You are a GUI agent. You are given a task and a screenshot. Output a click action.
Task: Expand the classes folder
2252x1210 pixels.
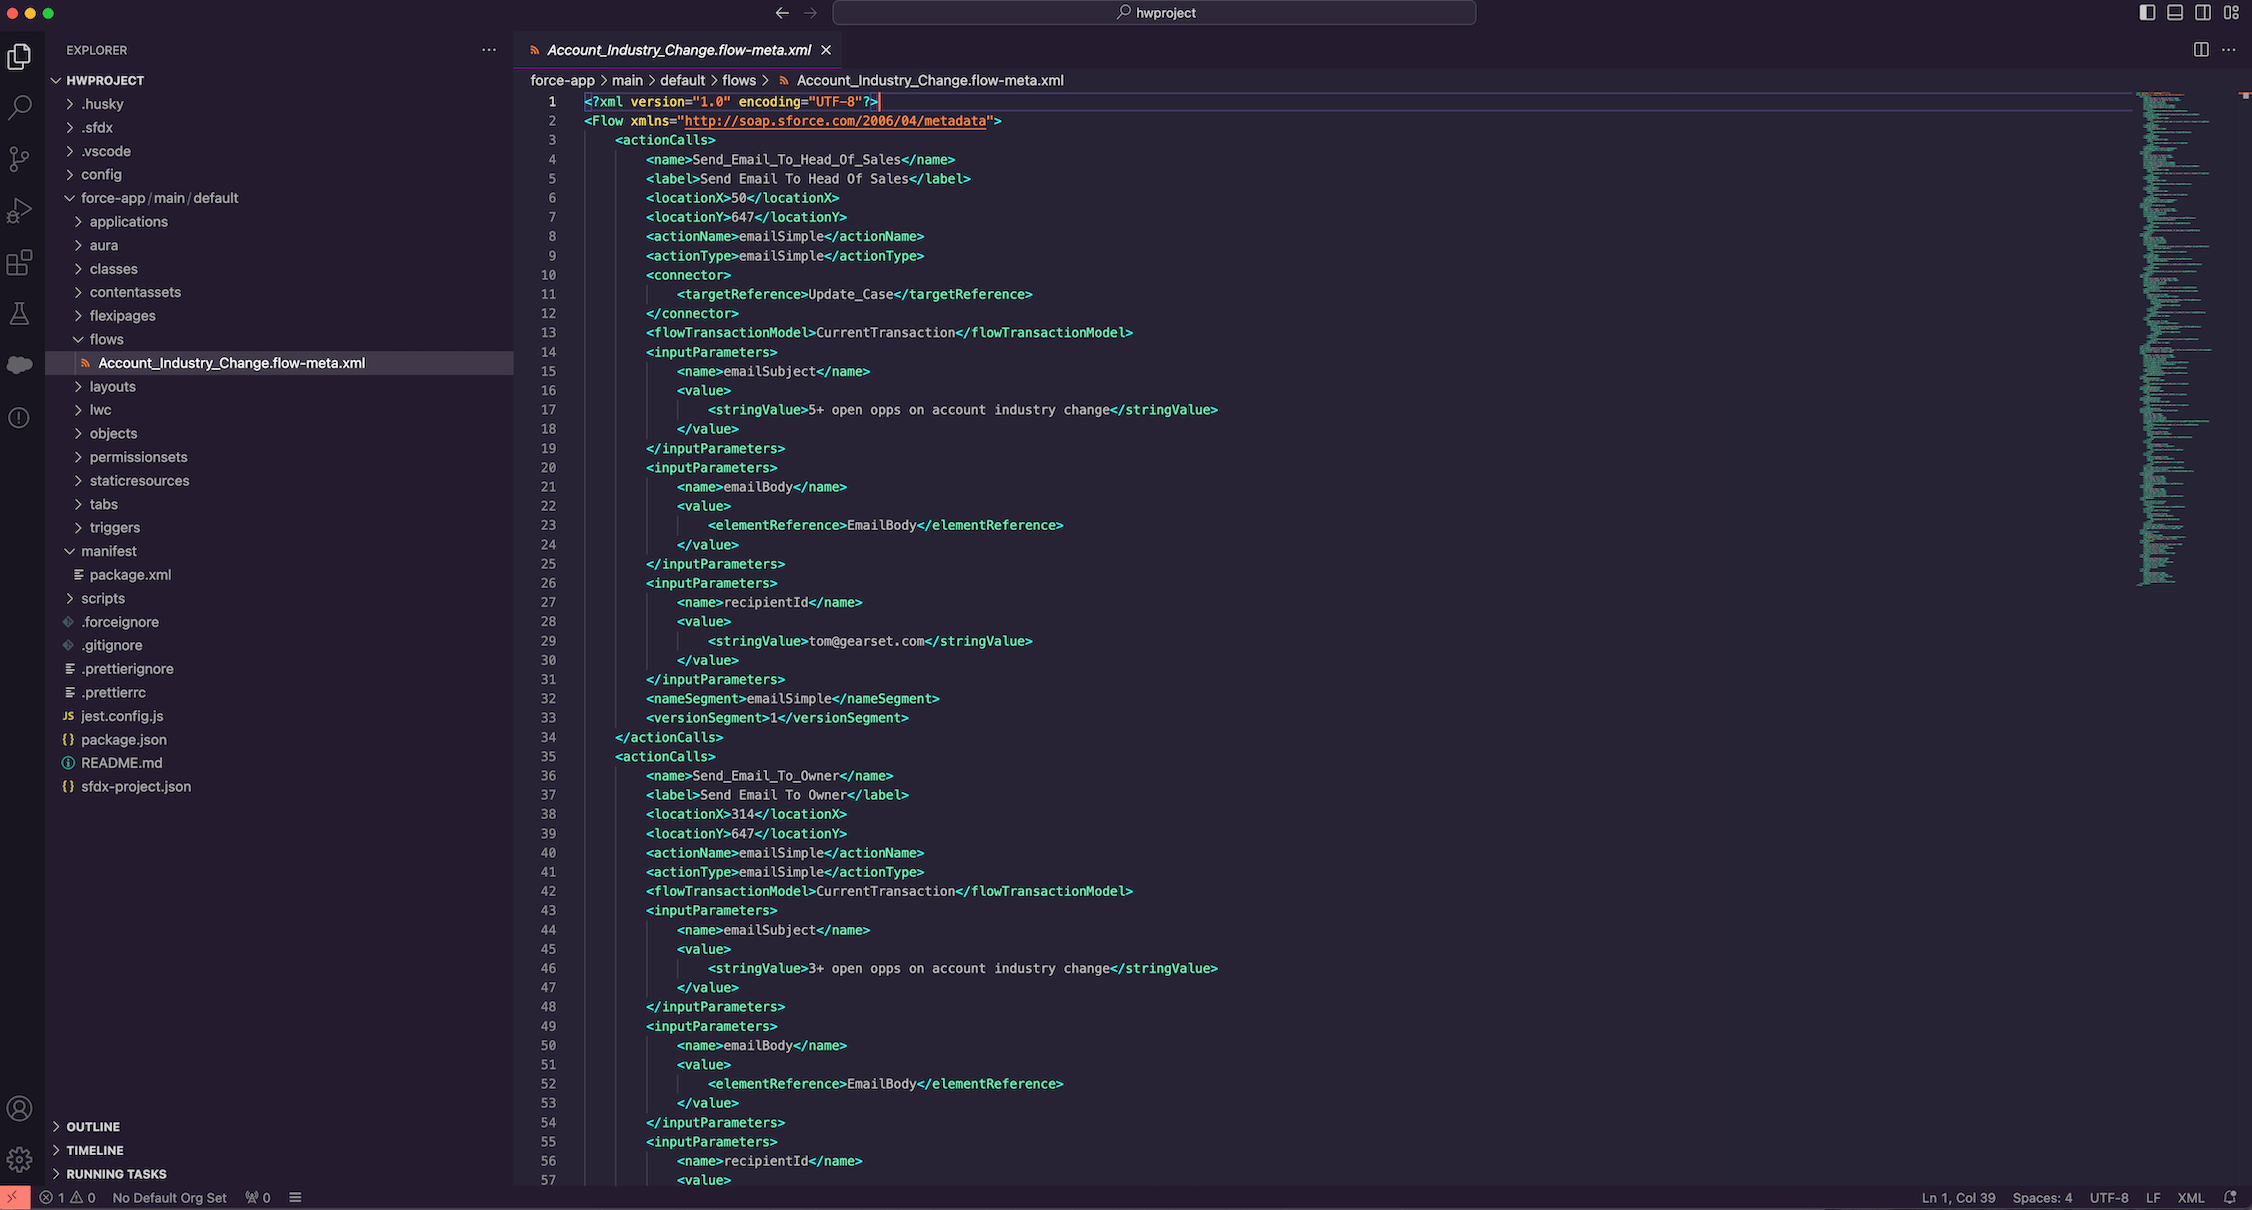(113, 269)
